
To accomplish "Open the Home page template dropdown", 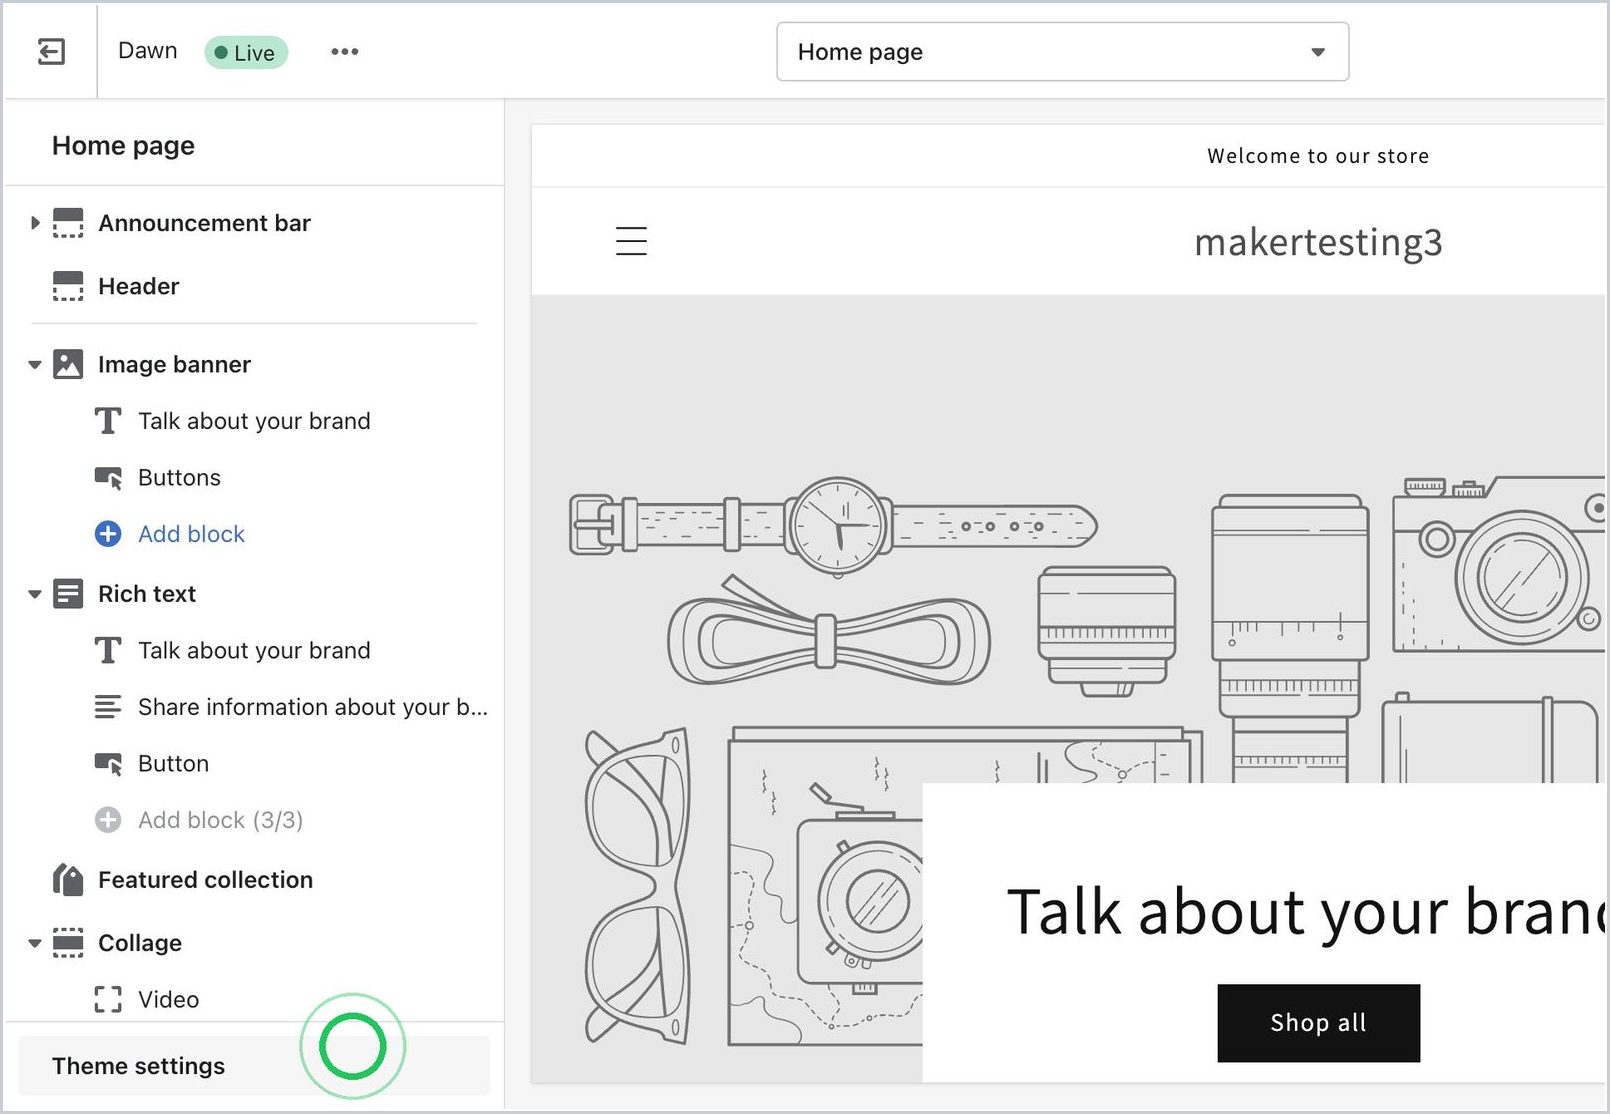I will pos(1062,52).
